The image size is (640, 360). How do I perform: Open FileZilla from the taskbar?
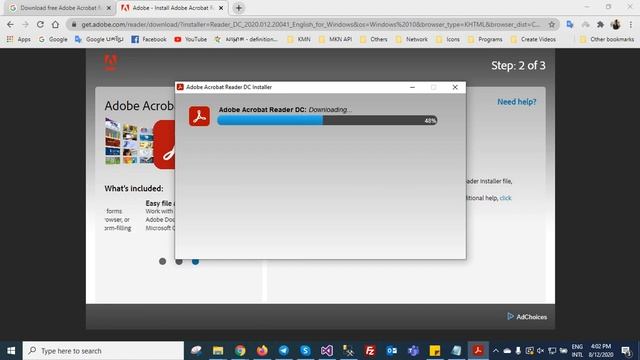pos(370,351)
